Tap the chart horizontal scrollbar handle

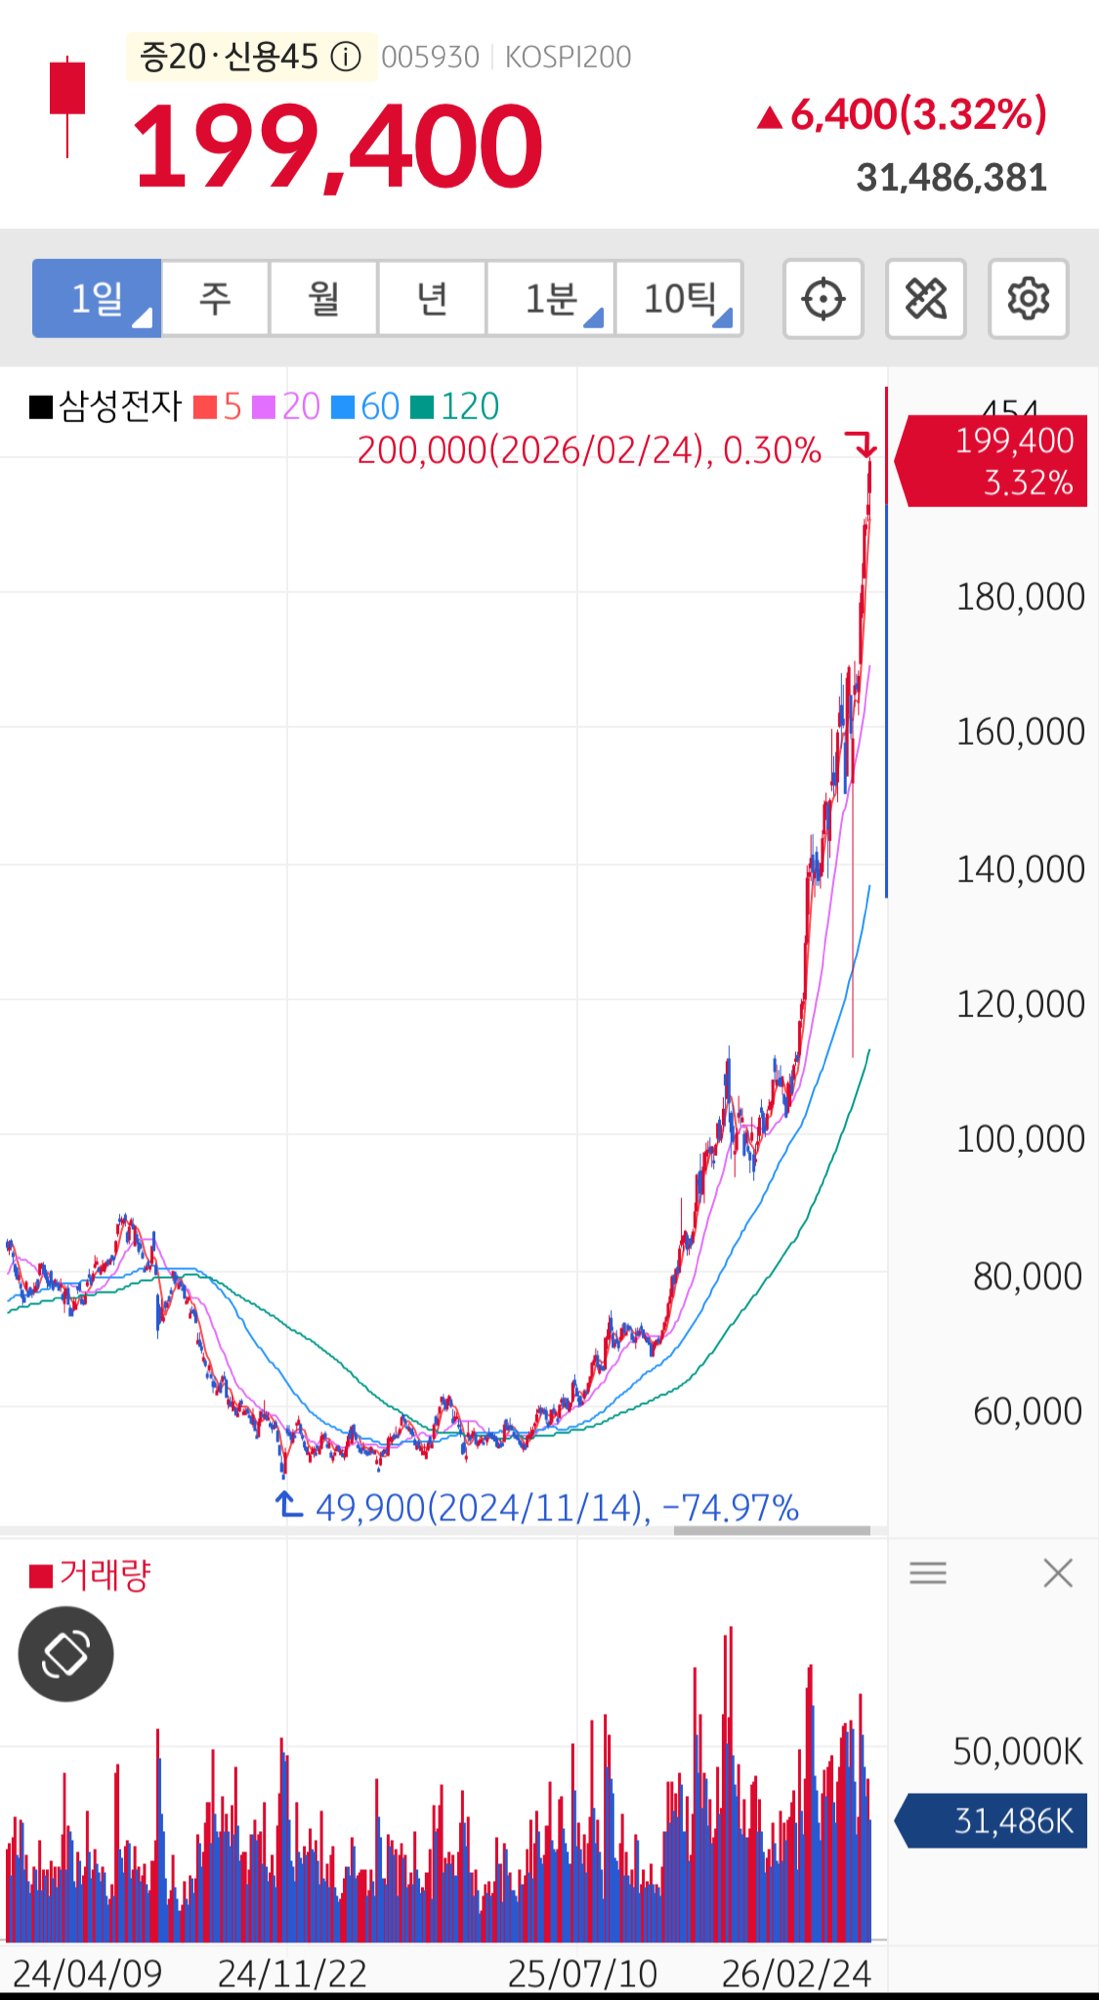coord(771,1530)
